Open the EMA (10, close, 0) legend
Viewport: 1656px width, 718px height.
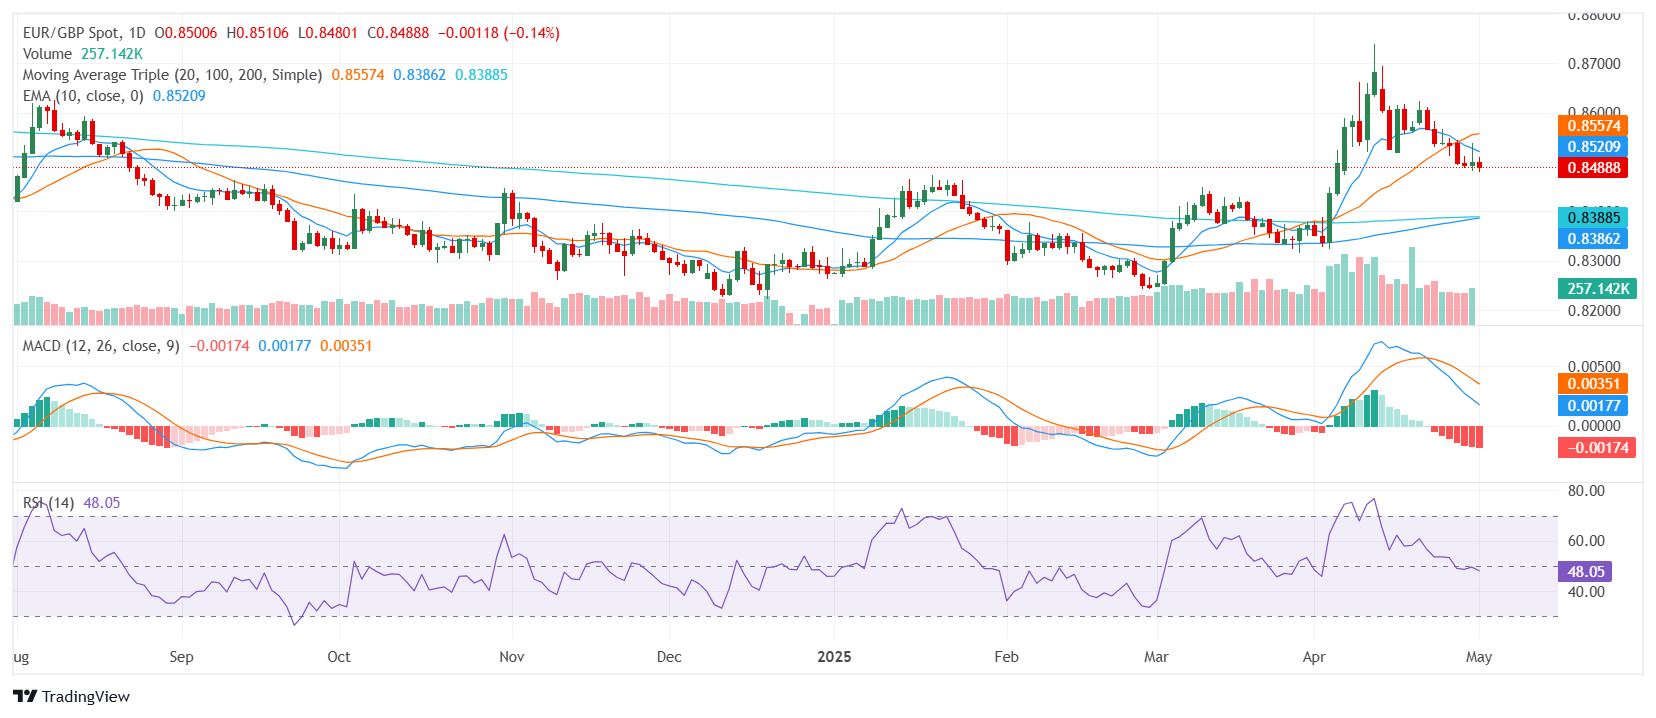click(83, 96)
